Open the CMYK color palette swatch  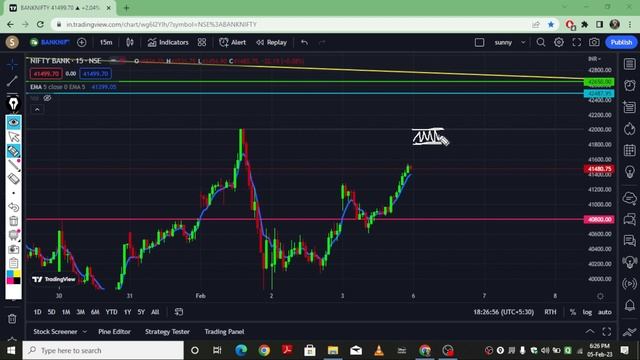point(13,277)
